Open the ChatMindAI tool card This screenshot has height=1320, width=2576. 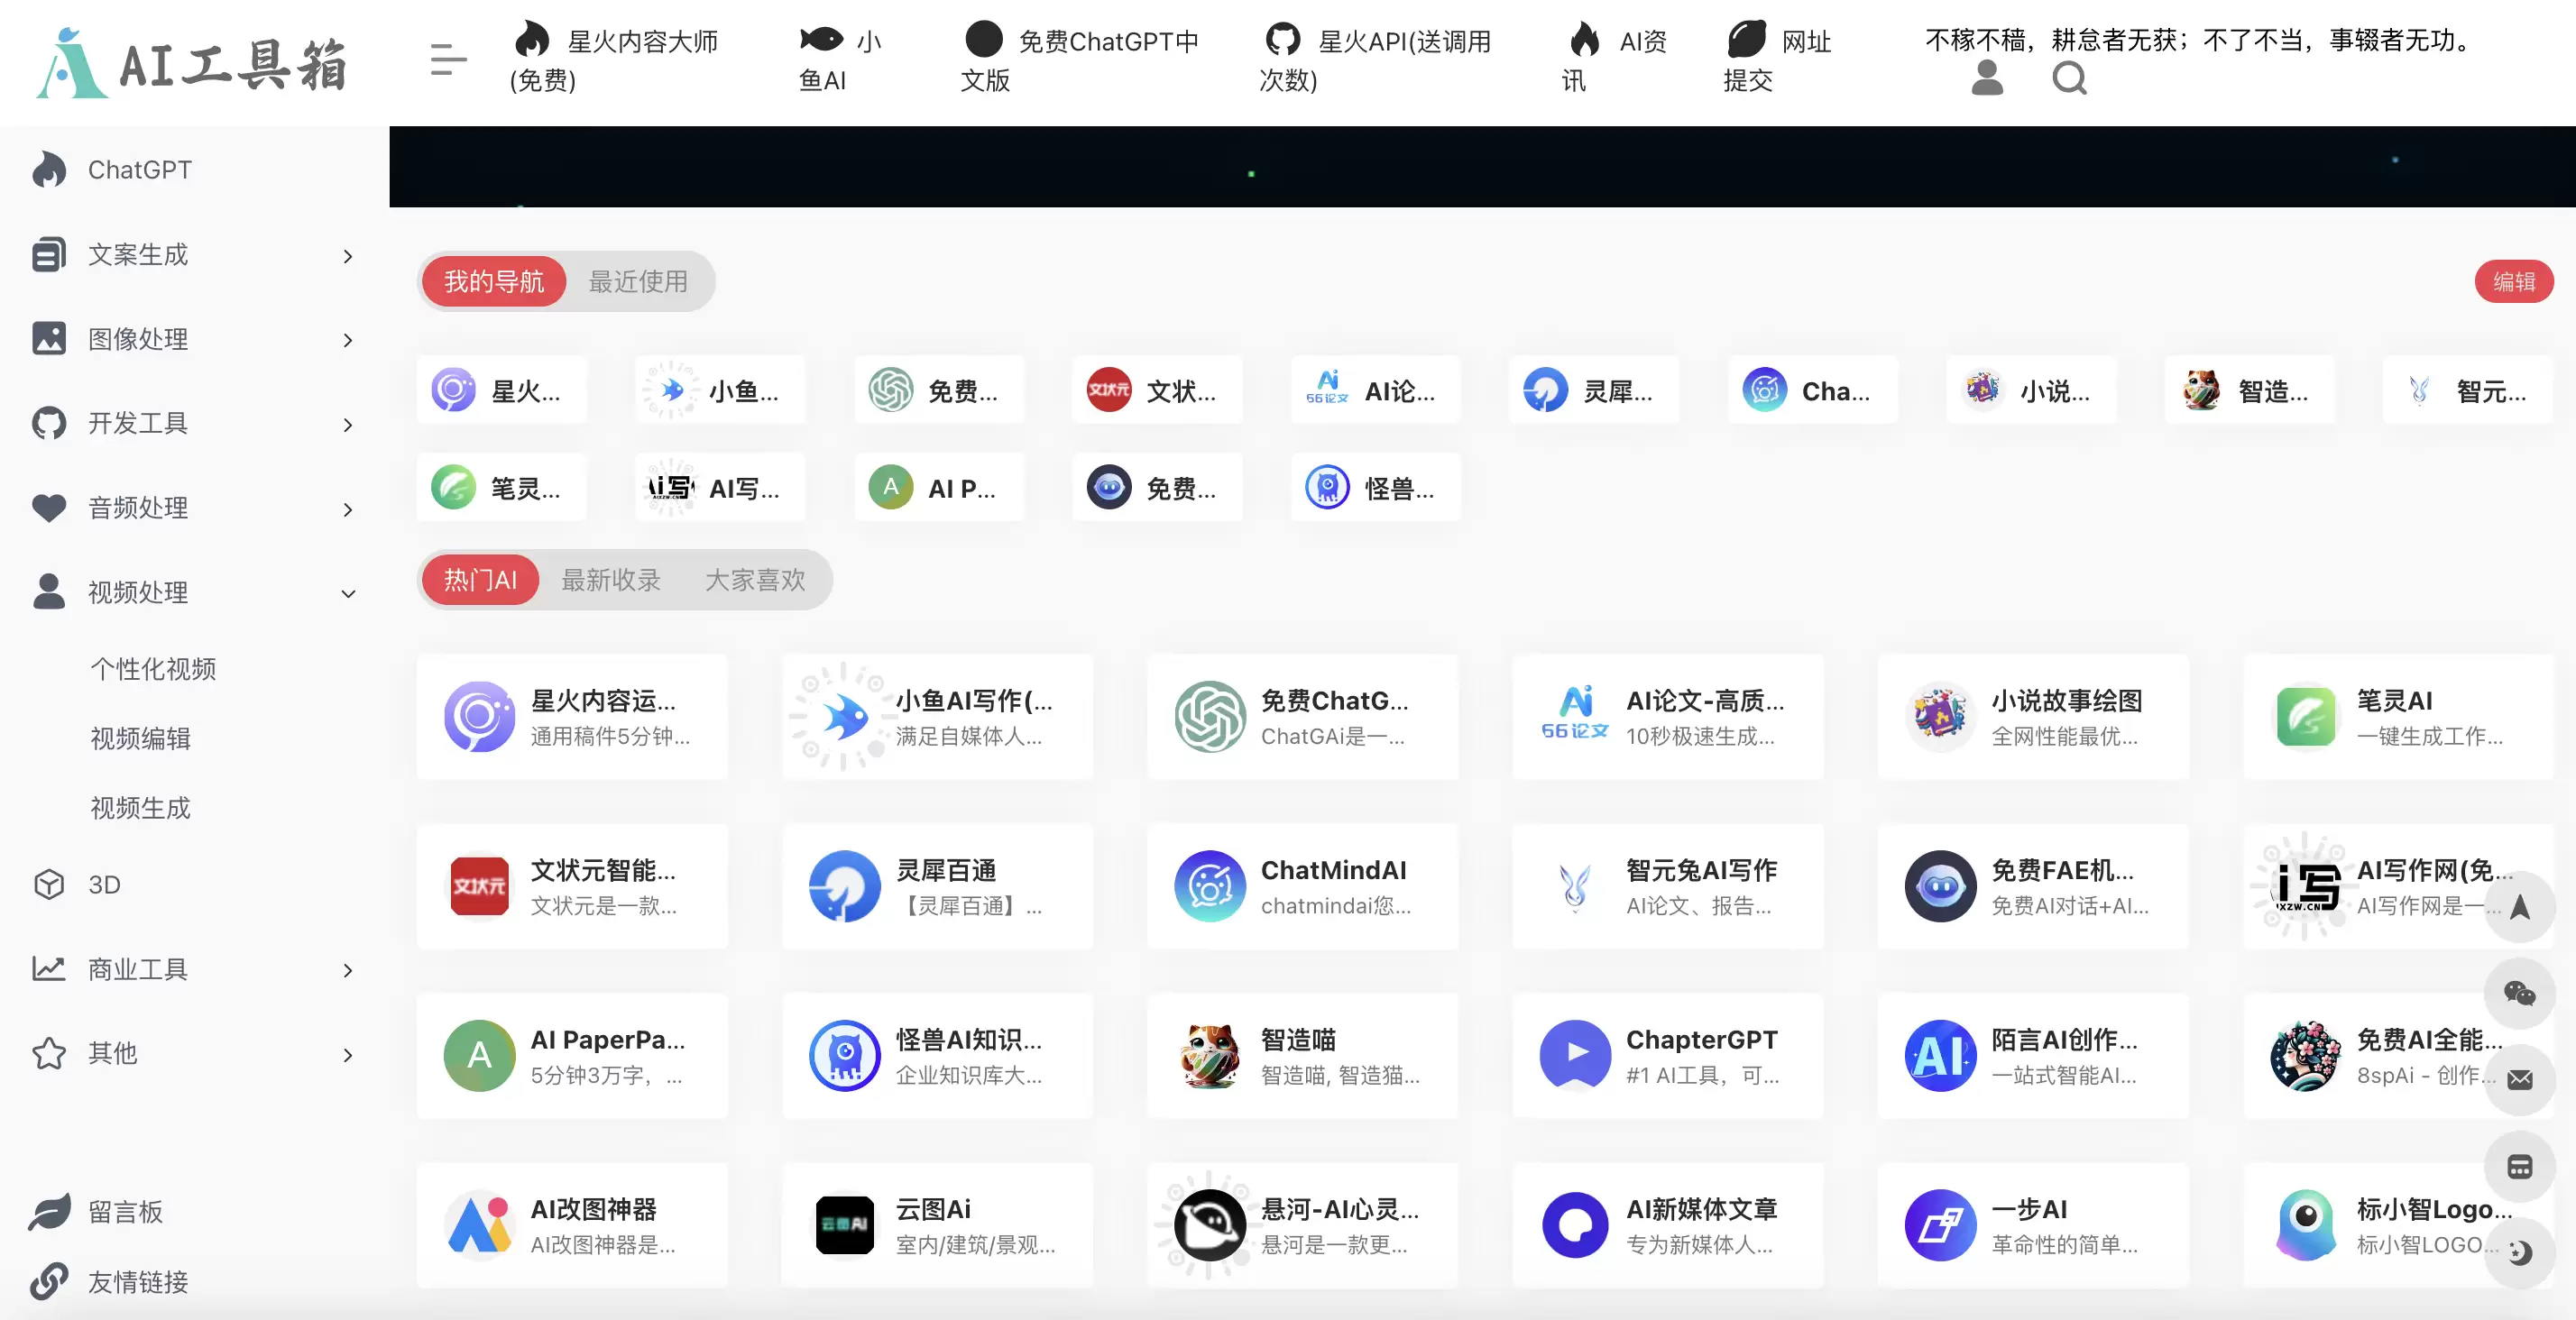1302,886
